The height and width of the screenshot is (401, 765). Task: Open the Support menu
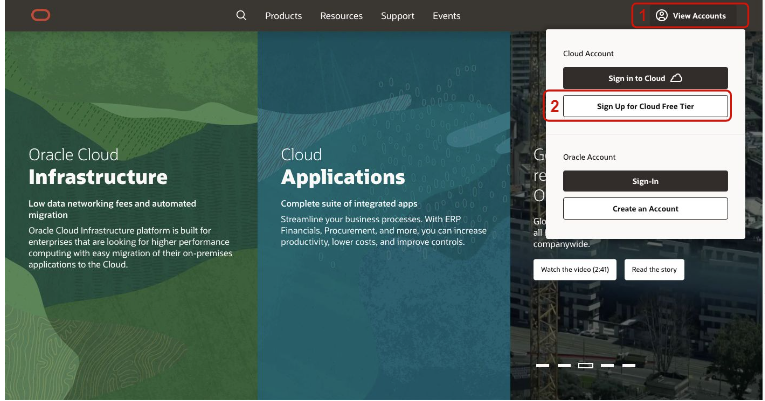click(398, 16)
